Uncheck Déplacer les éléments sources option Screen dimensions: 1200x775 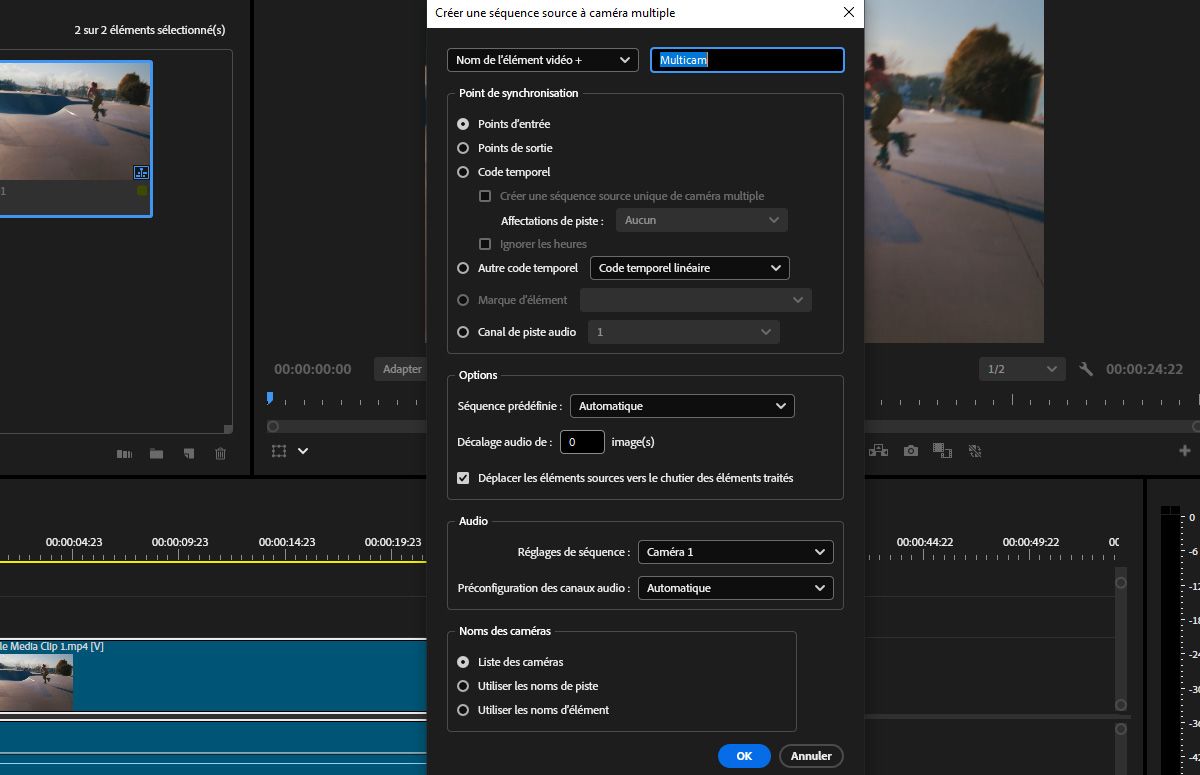463,478
